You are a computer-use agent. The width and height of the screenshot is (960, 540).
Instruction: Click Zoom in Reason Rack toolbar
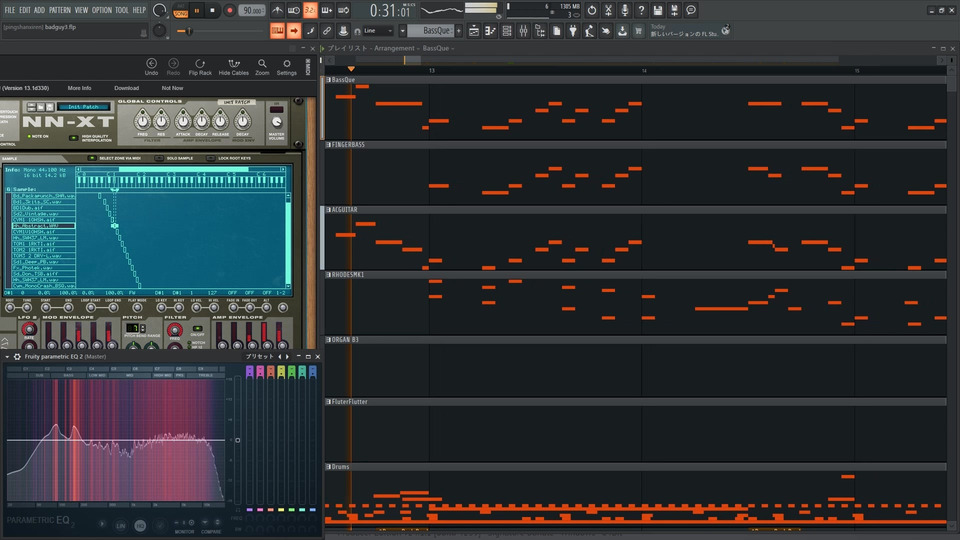(262, 67)
